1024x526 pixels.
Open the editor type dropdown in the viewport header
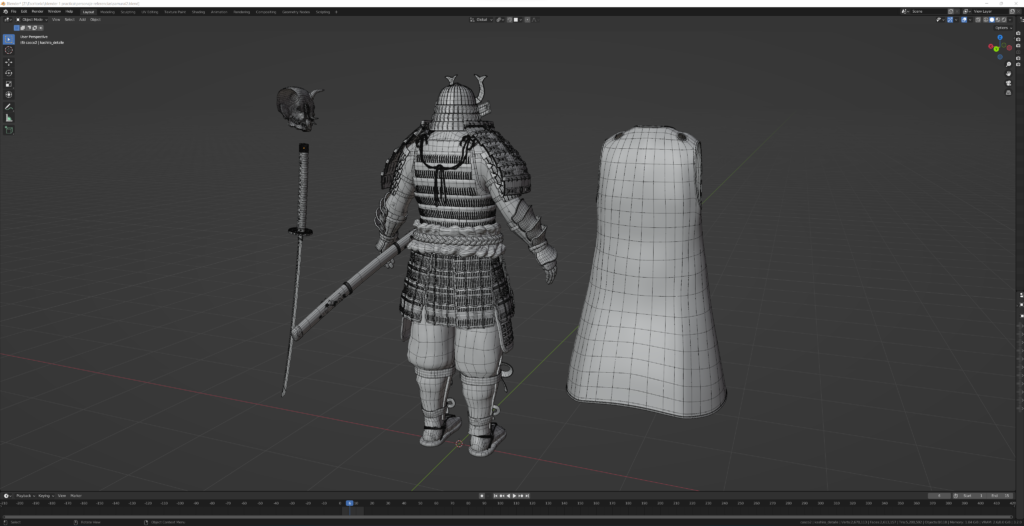8,20
